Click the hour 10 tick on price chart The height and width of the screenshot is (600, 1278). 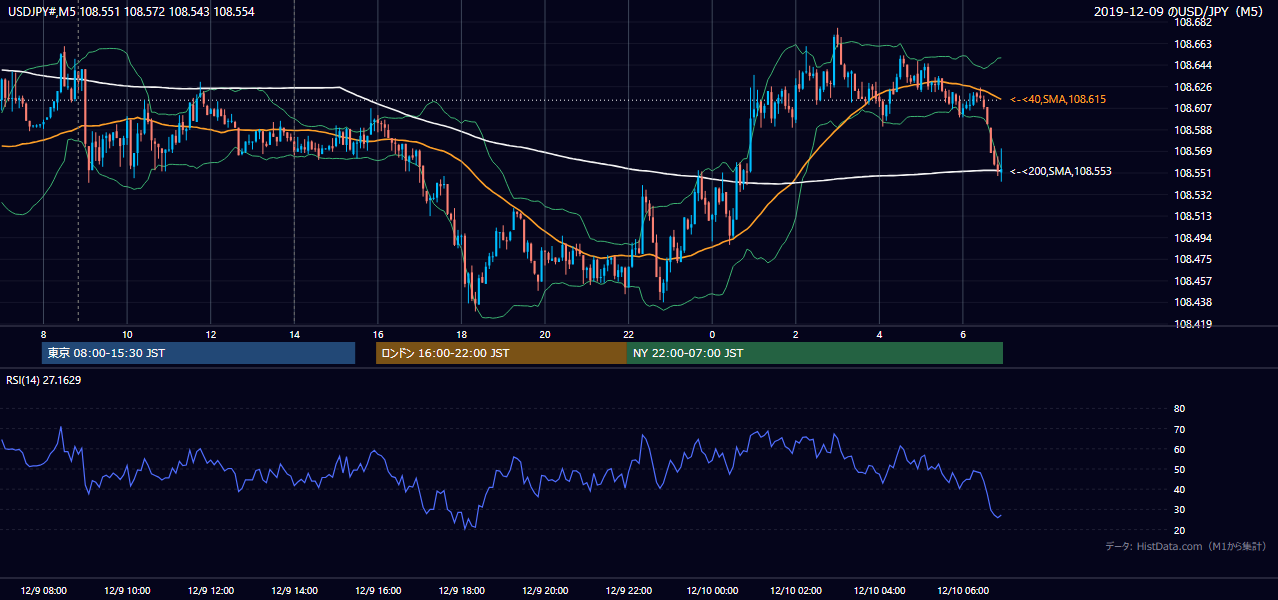point(127,334)
